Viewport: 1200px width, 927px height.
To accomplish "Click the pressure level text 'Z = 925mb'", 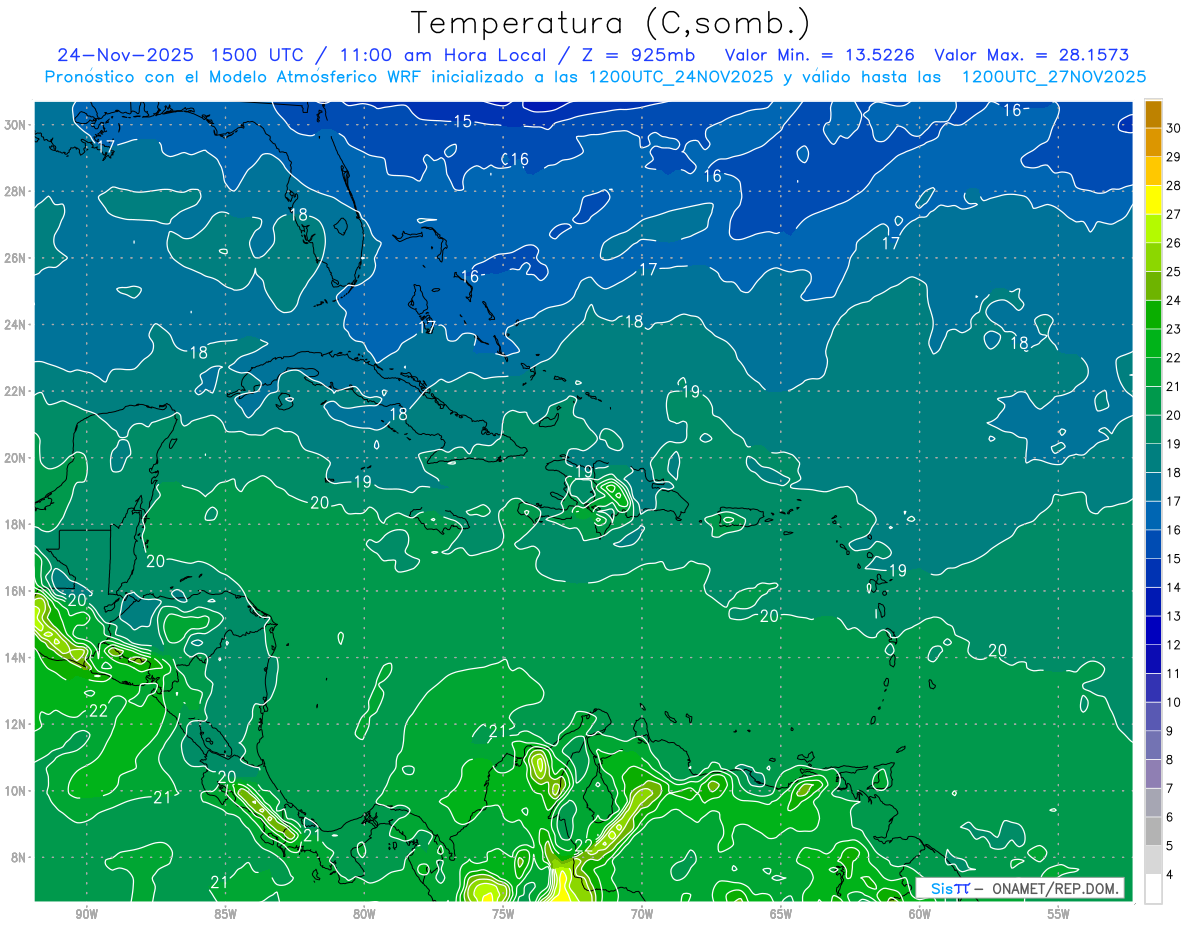I will pyautogui.click(x=631, y=55).
